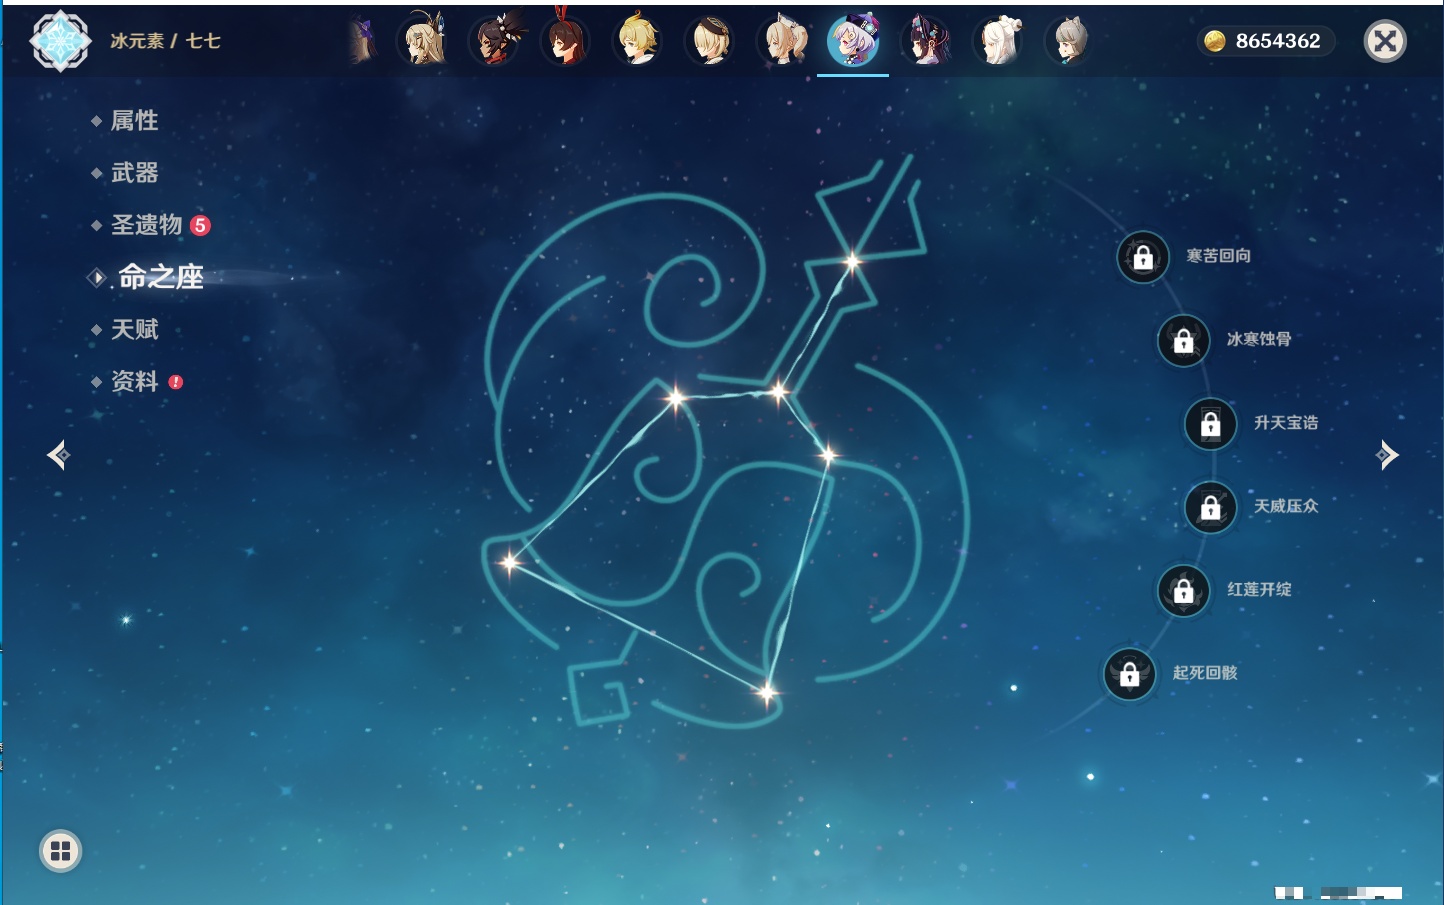Select the long-haired avatar with blue hair ornament
Screen dimensions: 1444x905
421,40
